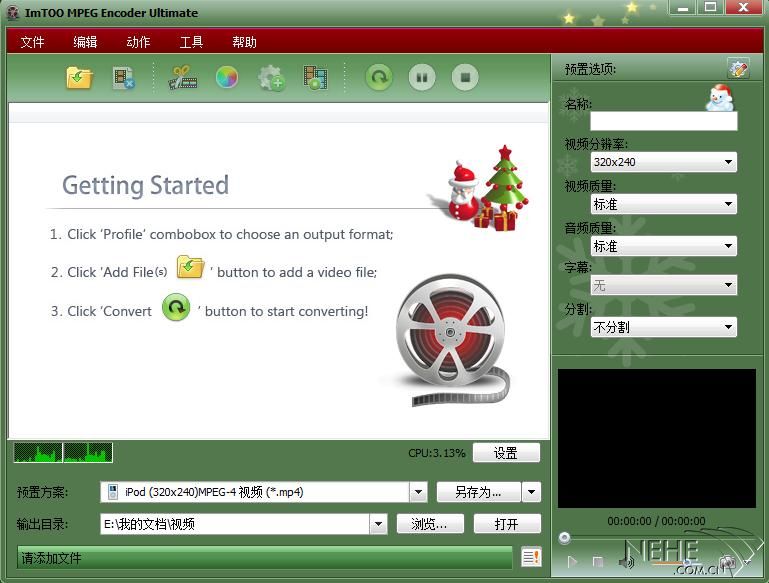Open the 分割 不分割 dropdown
This screenshot has width=769, height=583.
[x=663, y=327]
